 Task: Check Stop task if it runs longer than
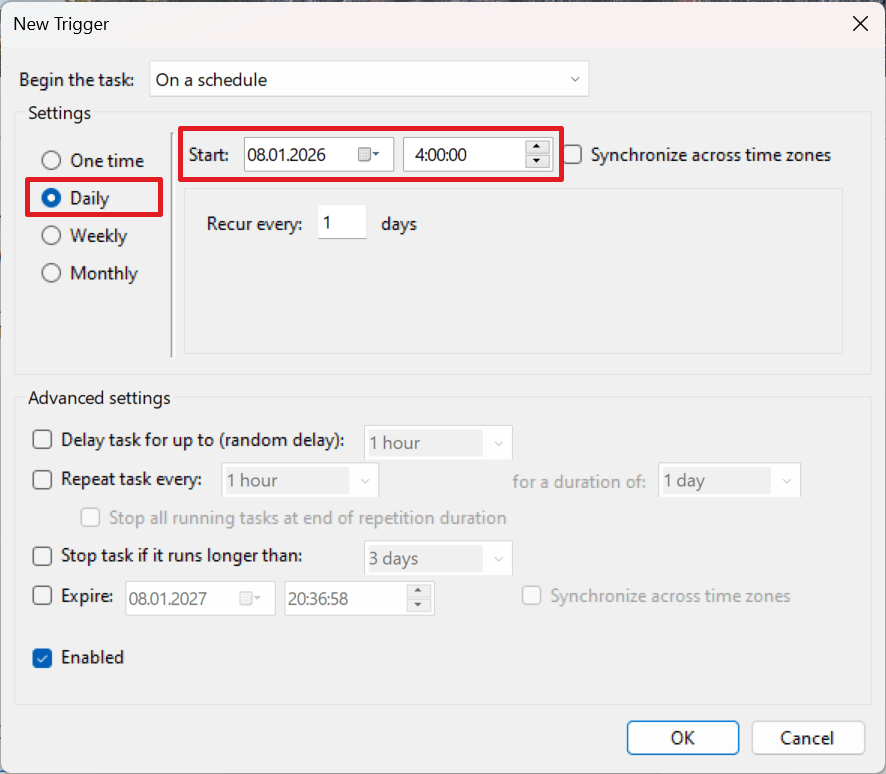click(x=43, y=558)
